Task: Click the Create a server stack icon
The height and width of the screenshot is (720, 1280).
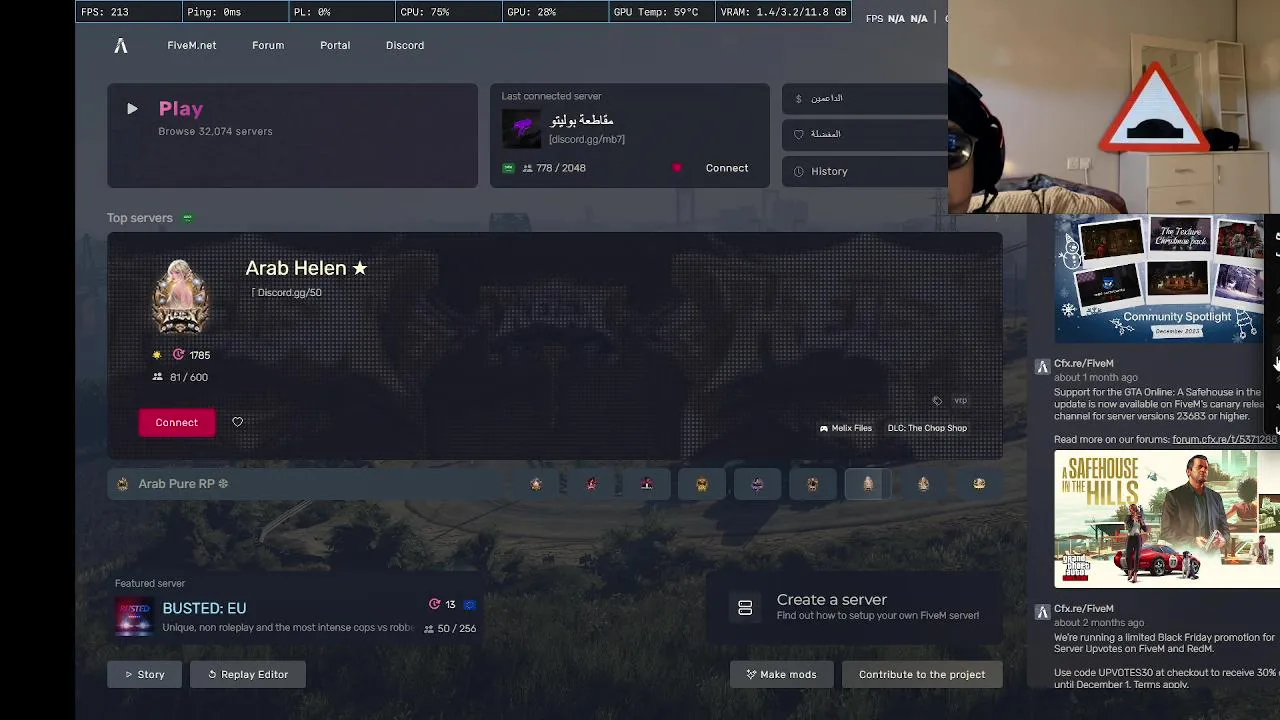Action: pyautogui.click(x=745, y=607)
